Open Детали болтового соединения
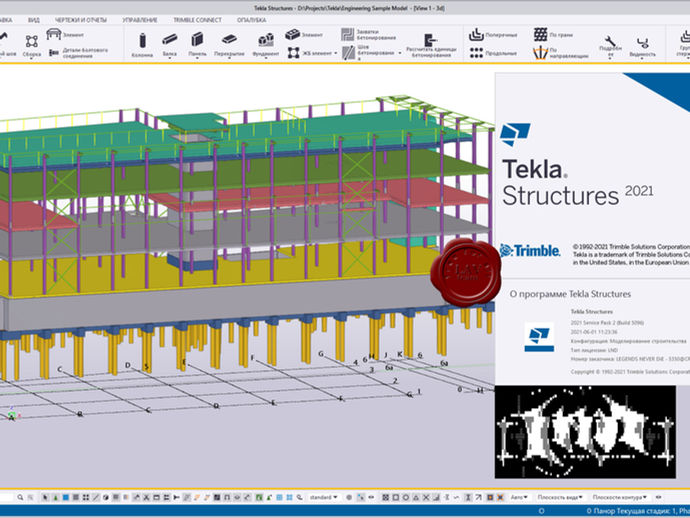Screen dimensions: 690x518 point(78,53)
